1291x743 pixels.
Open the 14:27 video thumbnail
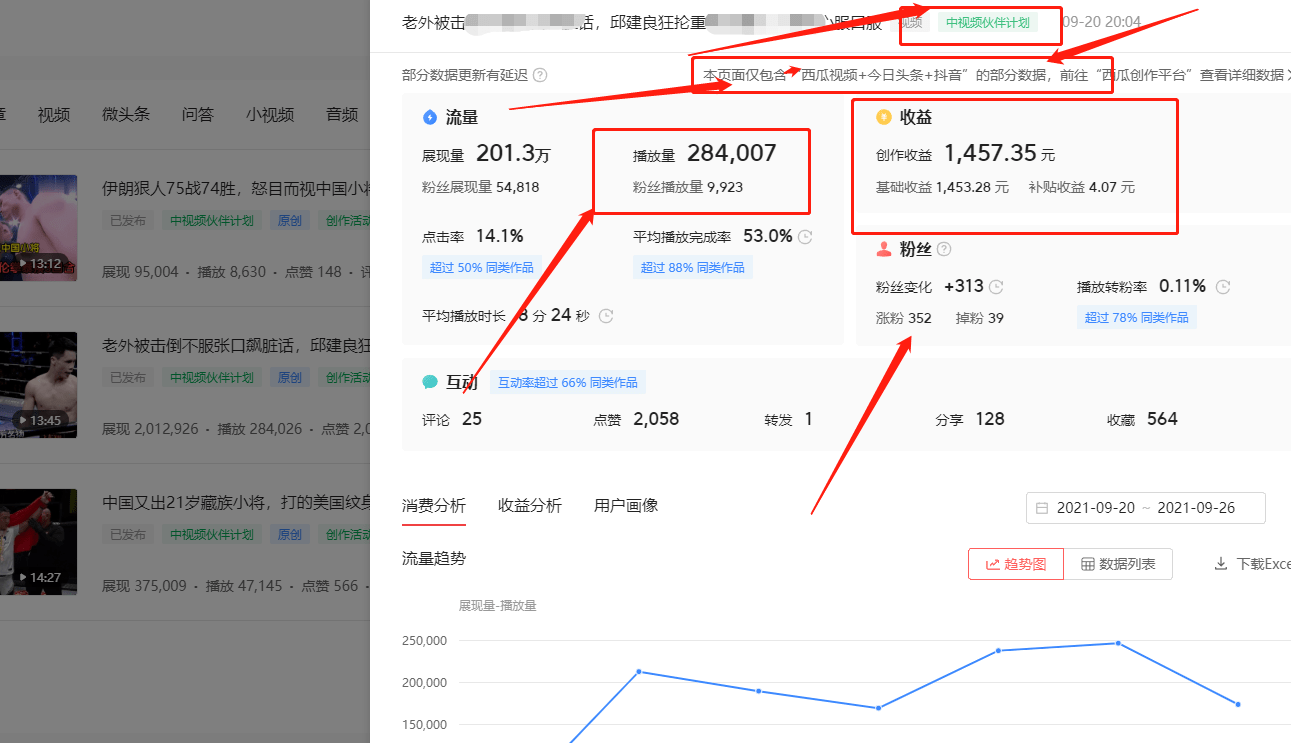point(38,541)
